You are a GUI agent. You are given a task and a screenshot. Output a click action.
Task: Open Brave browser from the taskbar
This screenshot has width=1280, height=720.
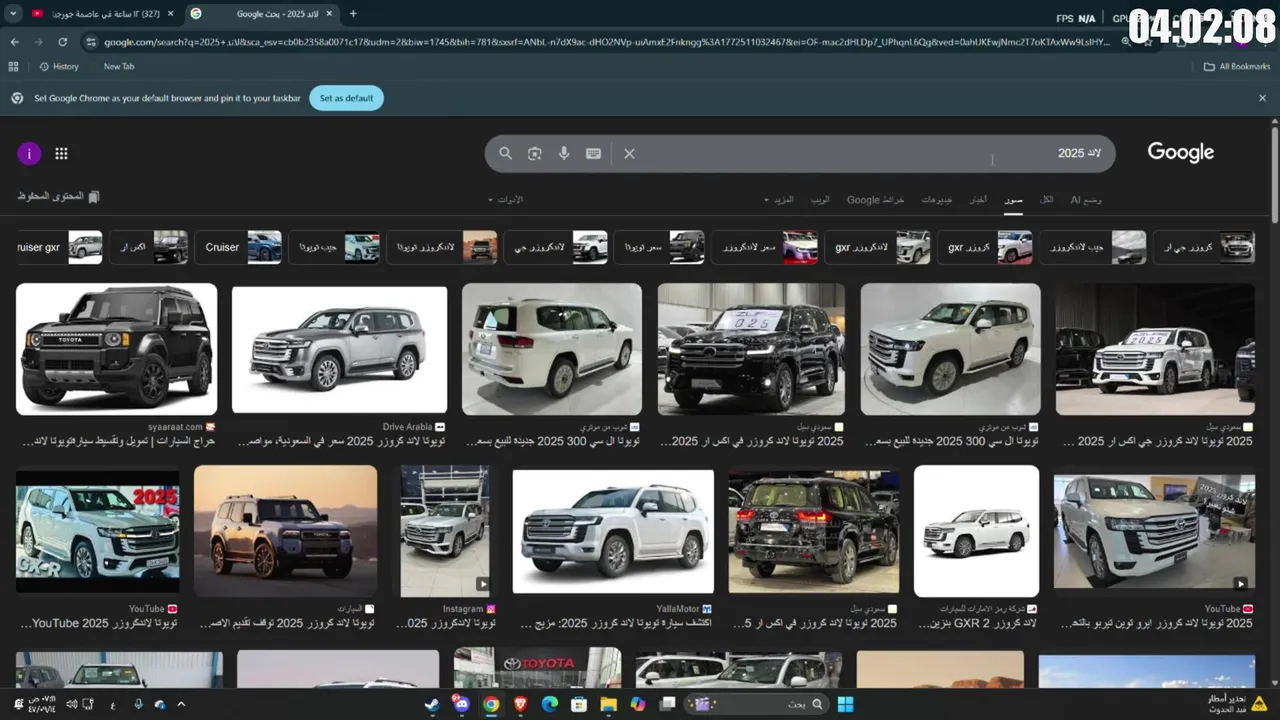coord(520,704)
